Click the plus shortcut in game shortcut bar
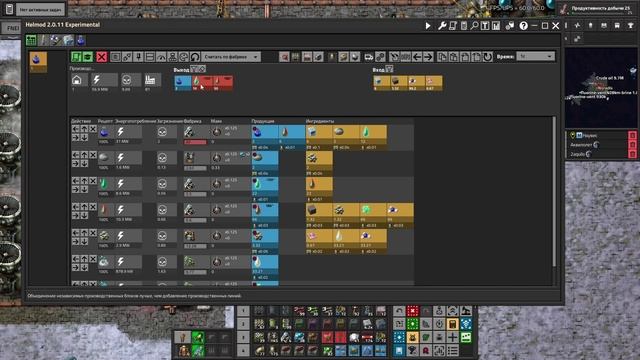This screenshot has height=360, width=640. coord(453,337)
